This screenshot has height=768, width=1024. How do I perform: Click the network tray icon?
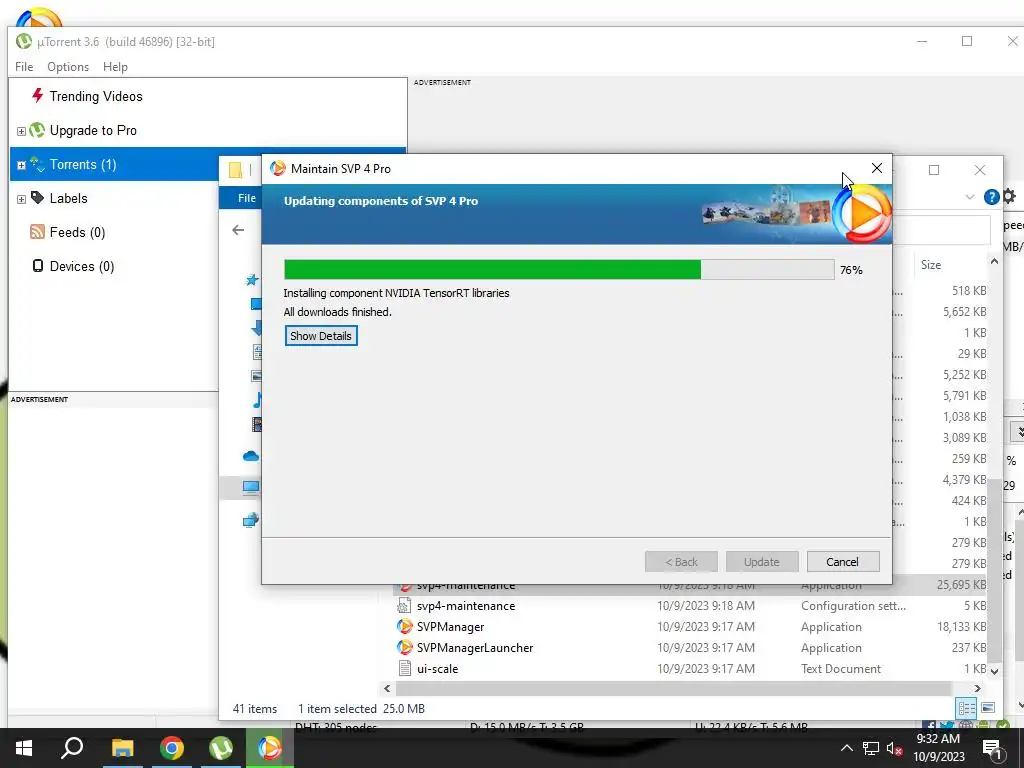tap(871, 748)
